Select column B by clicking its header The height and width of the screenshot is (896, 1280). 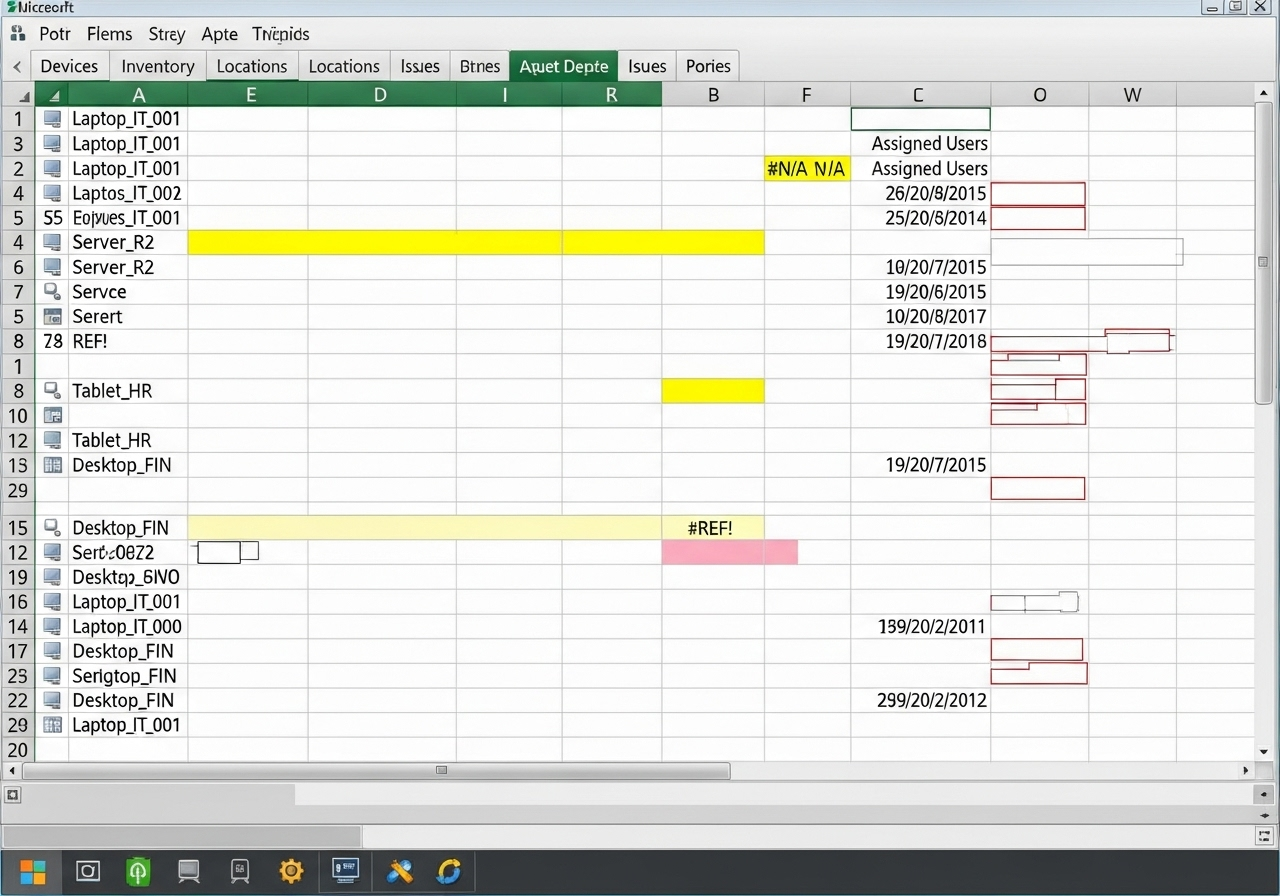pos(713,94)
